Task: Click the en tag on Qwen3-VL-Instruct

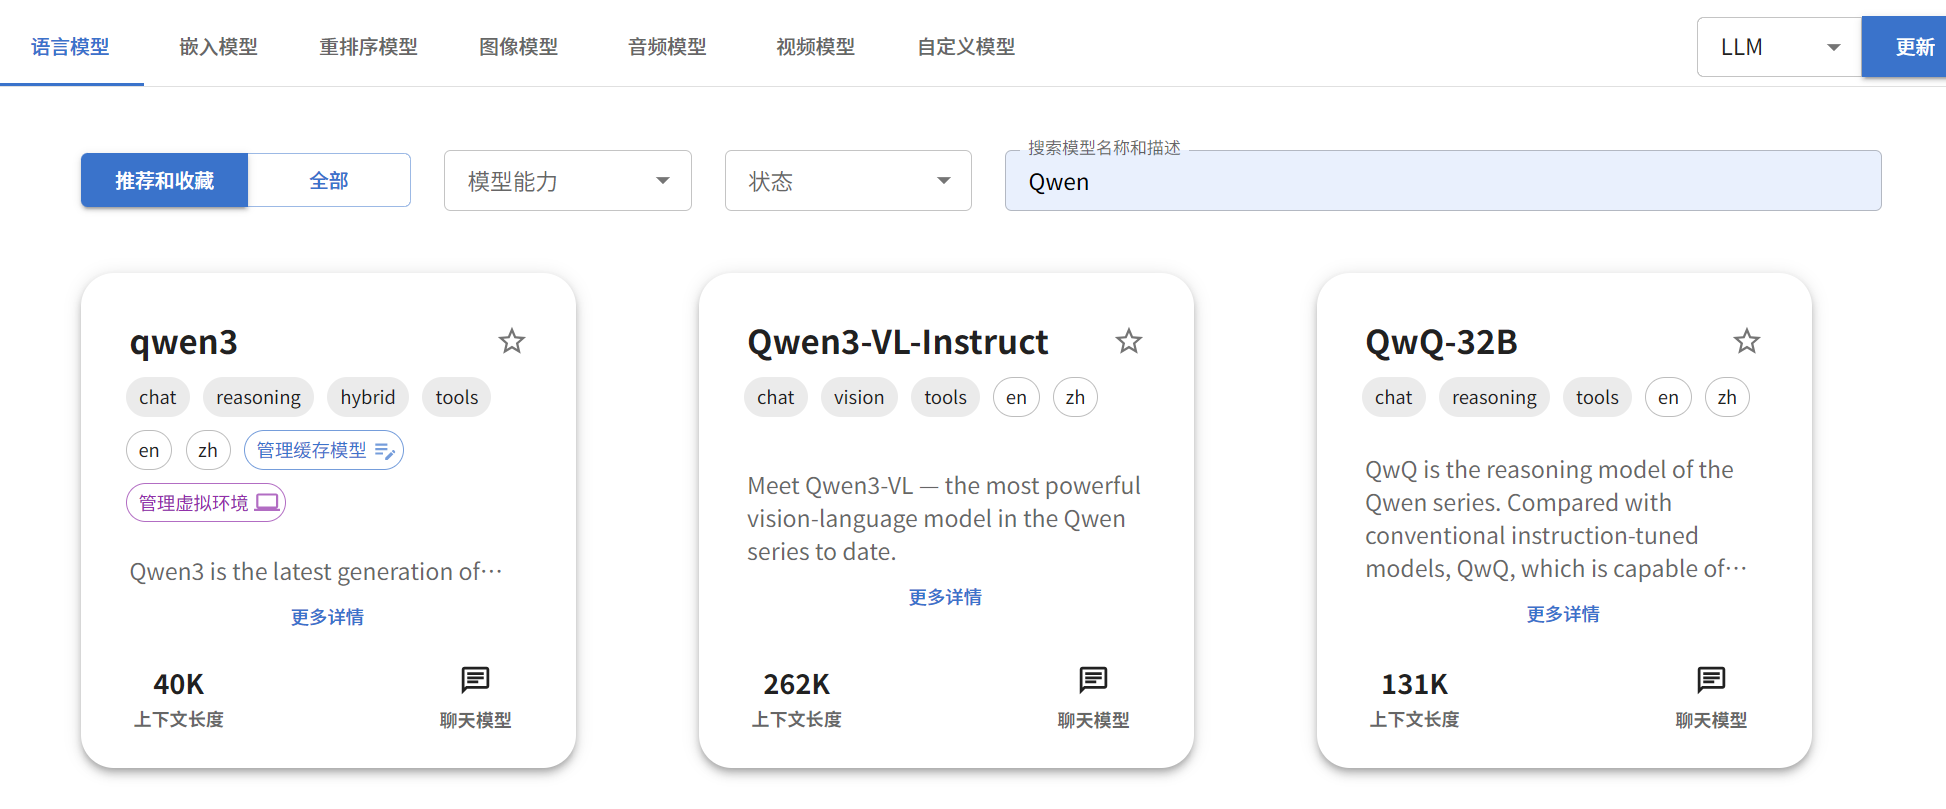Action: pos(1016,397)
